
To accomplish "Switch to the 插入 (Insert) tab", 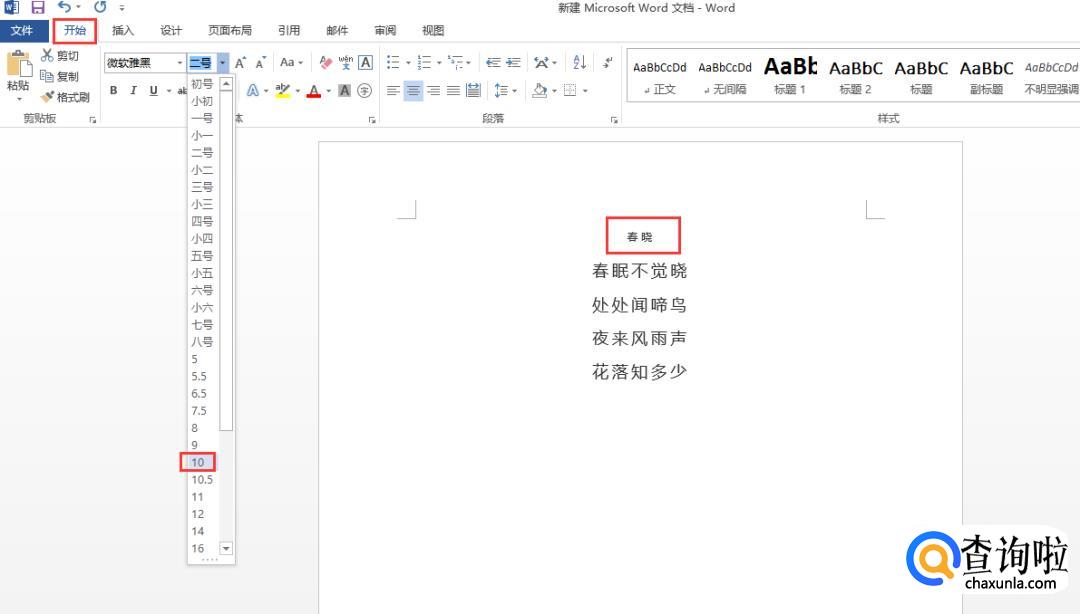I will tap(123, 31).
